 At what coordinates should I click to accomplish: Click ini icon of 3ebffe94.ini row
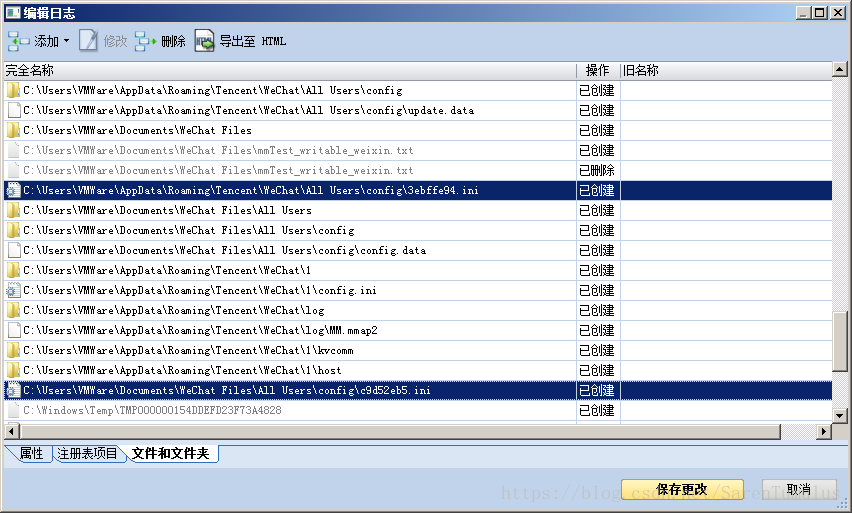pyautogui.click(x=13, y=190)
